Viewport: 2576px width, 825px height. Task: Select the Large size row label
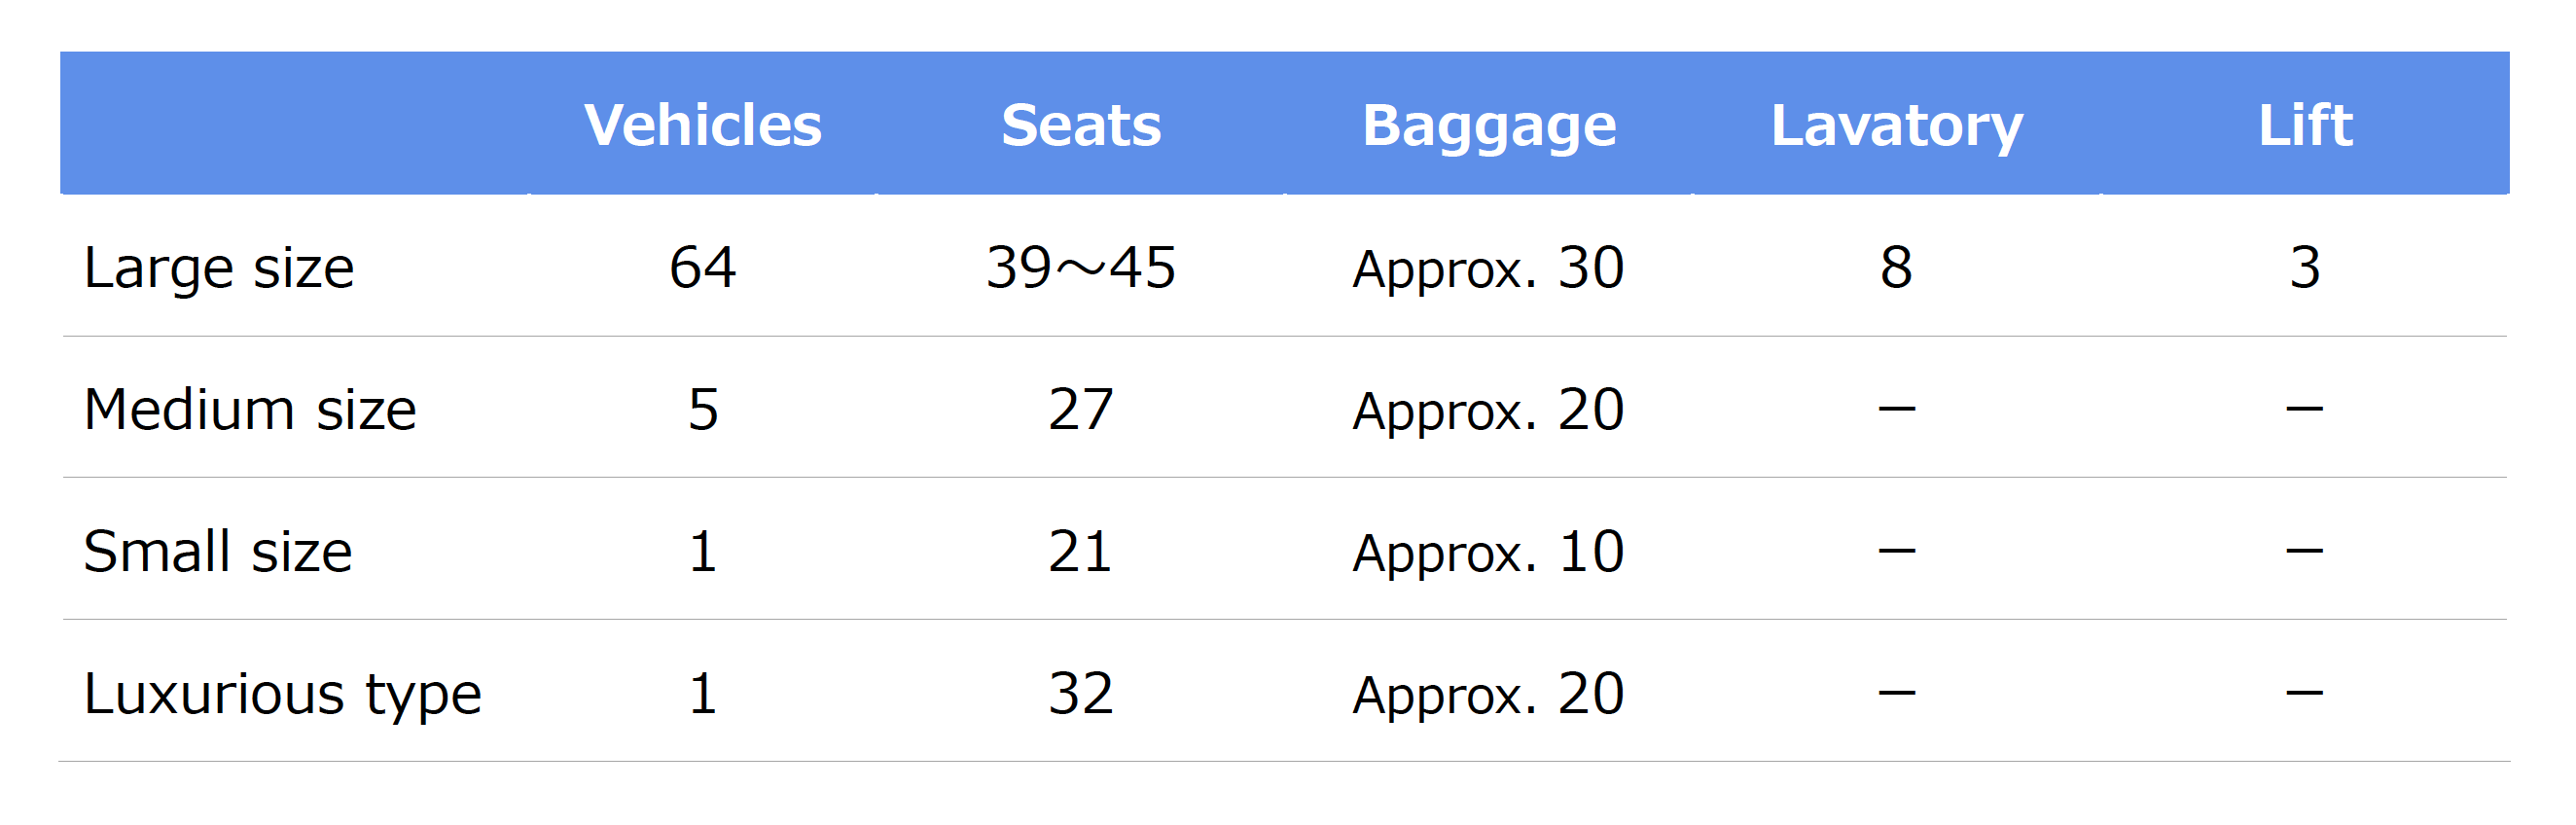(x=219, y=268)
